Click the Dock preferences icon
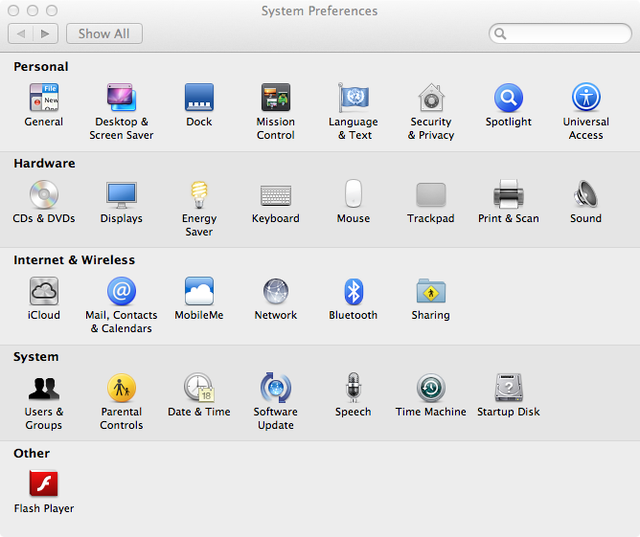The image size is (640, 537). [199, 98]
